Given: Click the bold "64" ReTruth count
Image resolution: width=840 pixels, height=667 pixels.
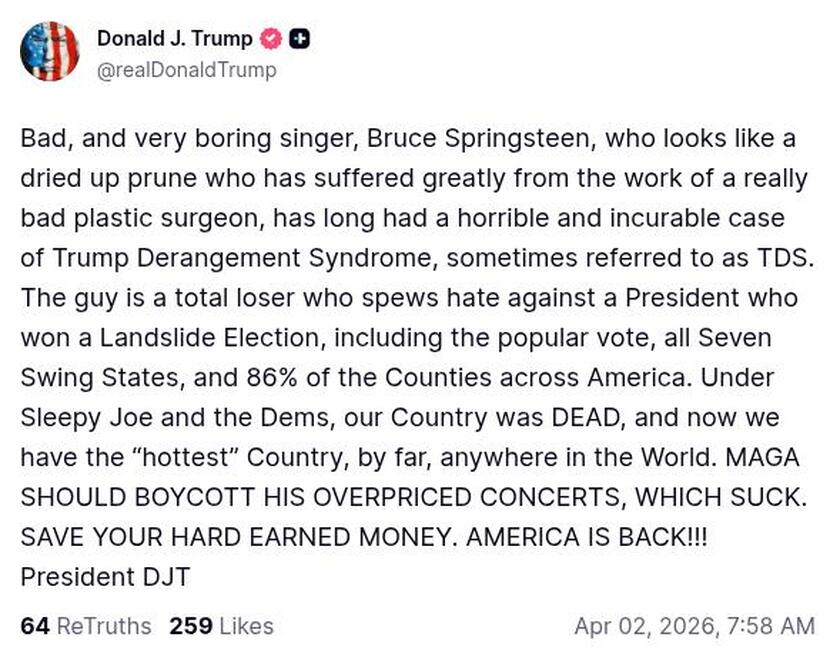Looking at the screenshot, I should [x=36, y=626].
